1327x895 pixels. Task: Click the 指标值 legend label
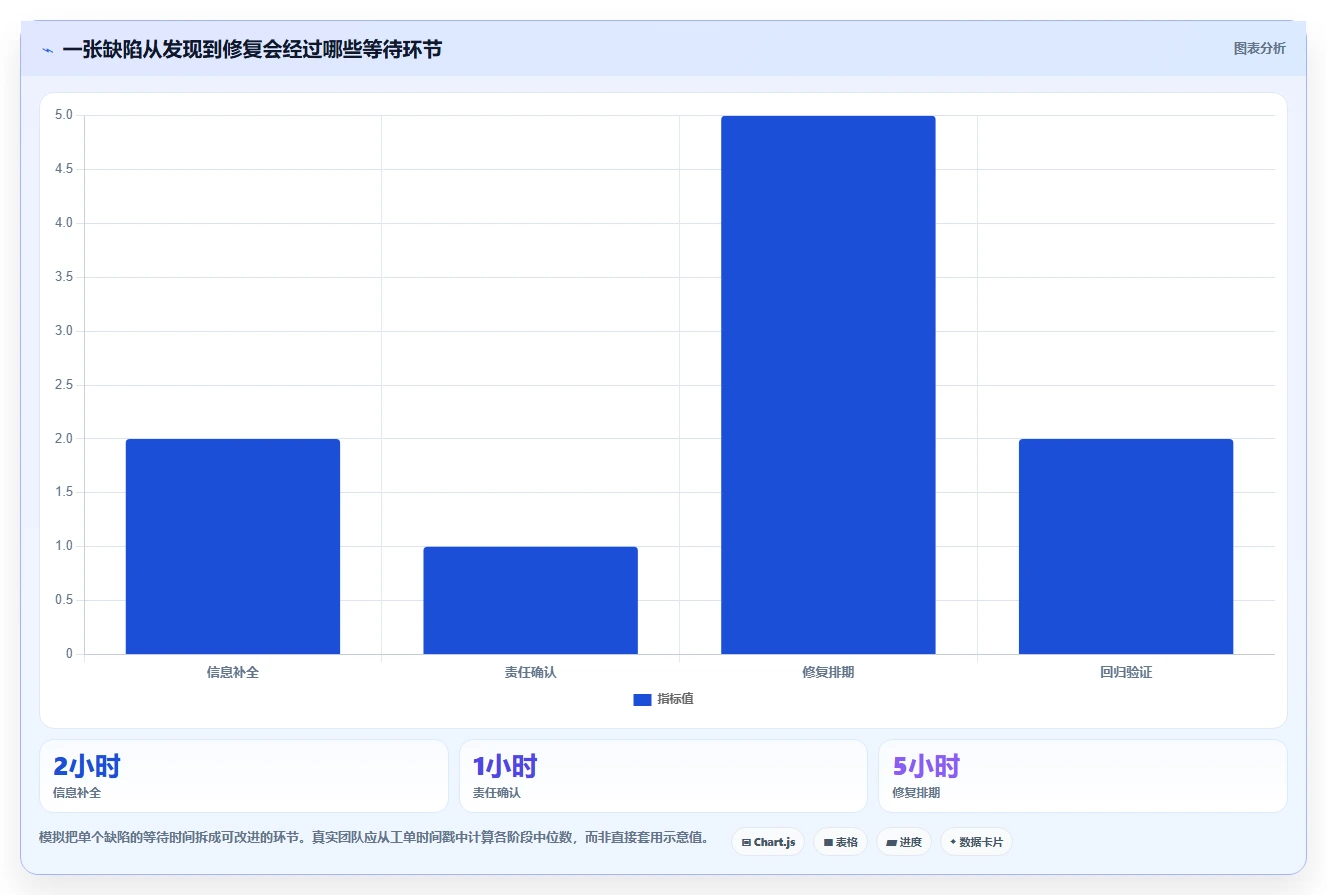click(x=675, y=700)
